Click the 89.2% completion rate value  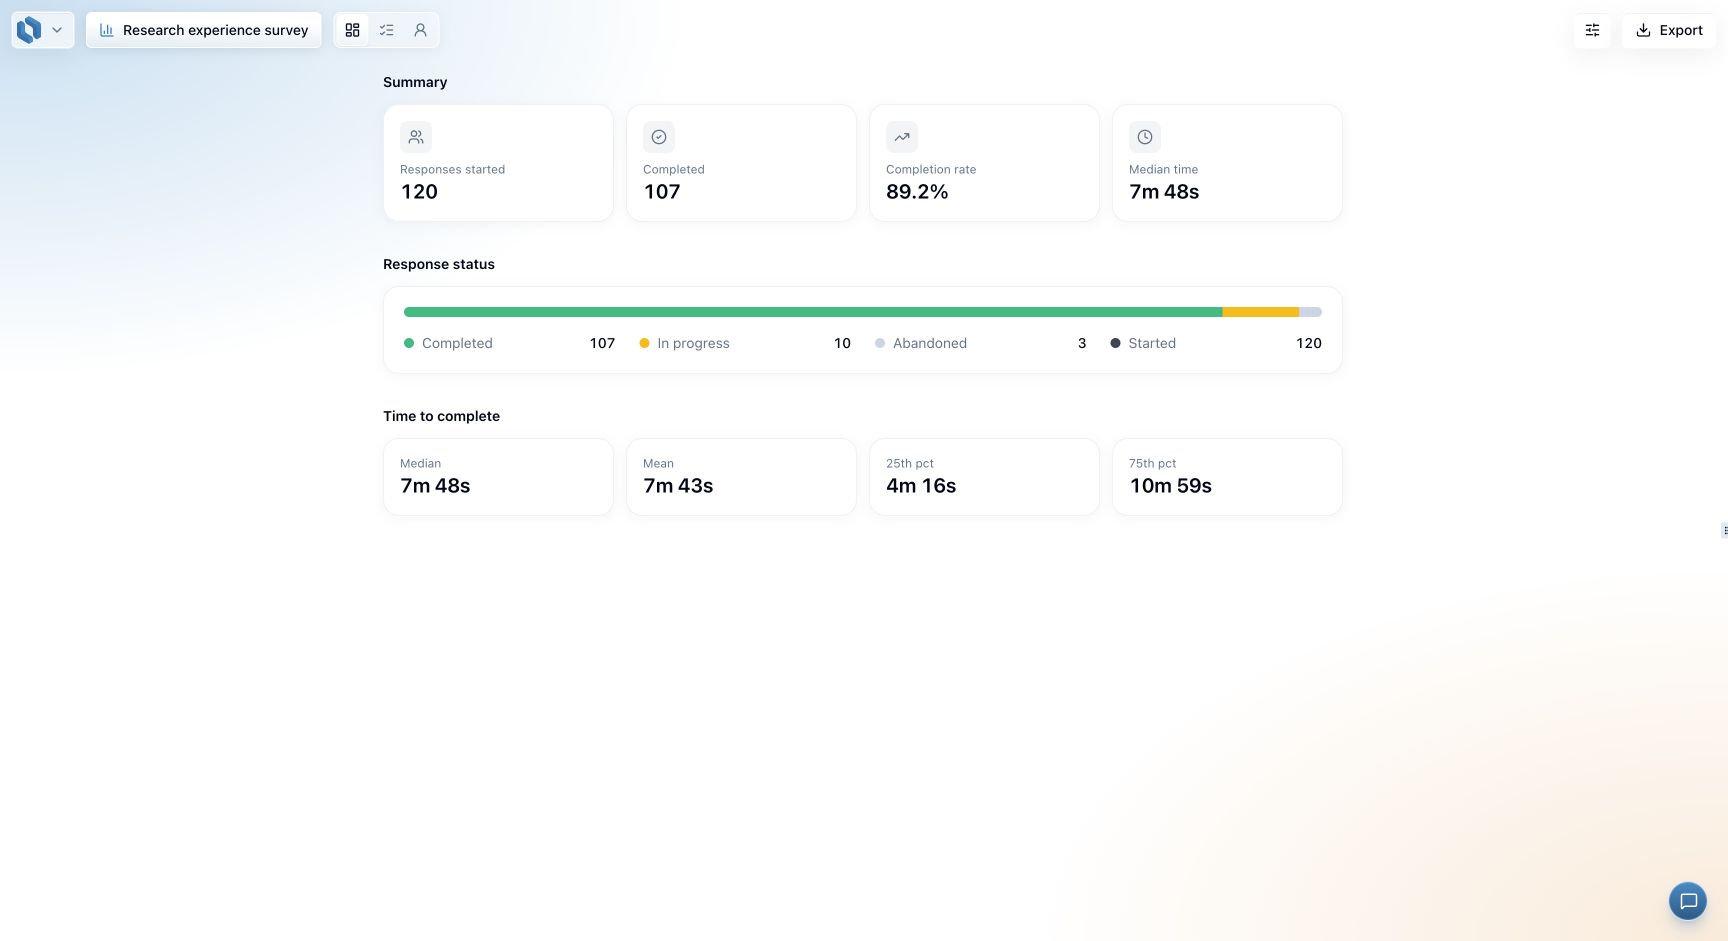coord(917,192)
